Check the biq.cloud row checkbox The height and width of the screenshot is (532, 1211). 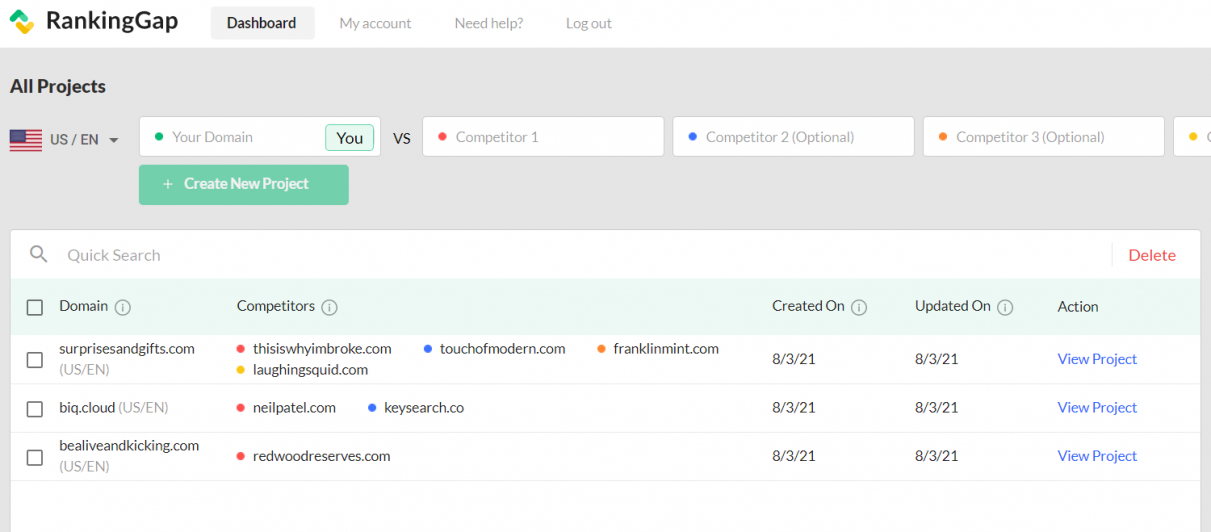point(35,408)
